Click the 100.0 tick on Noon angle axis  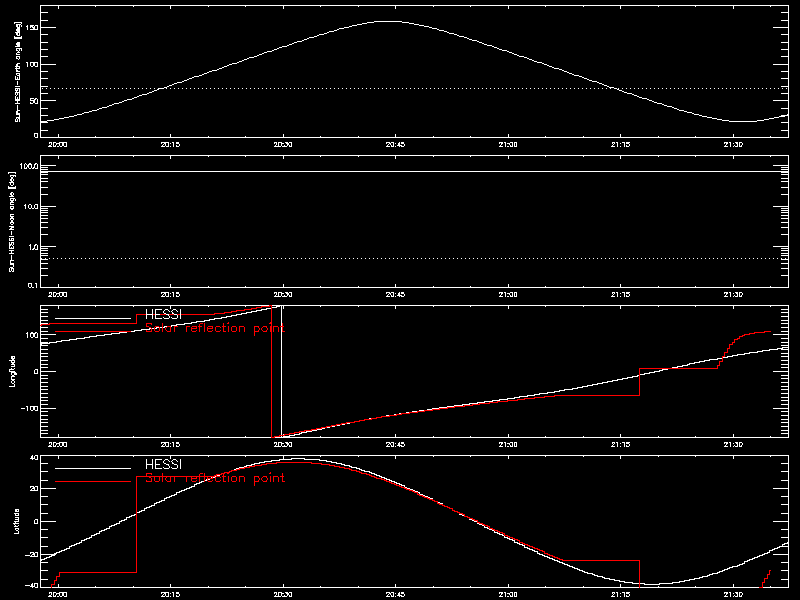pyautogui.click(x=30, y=166)
